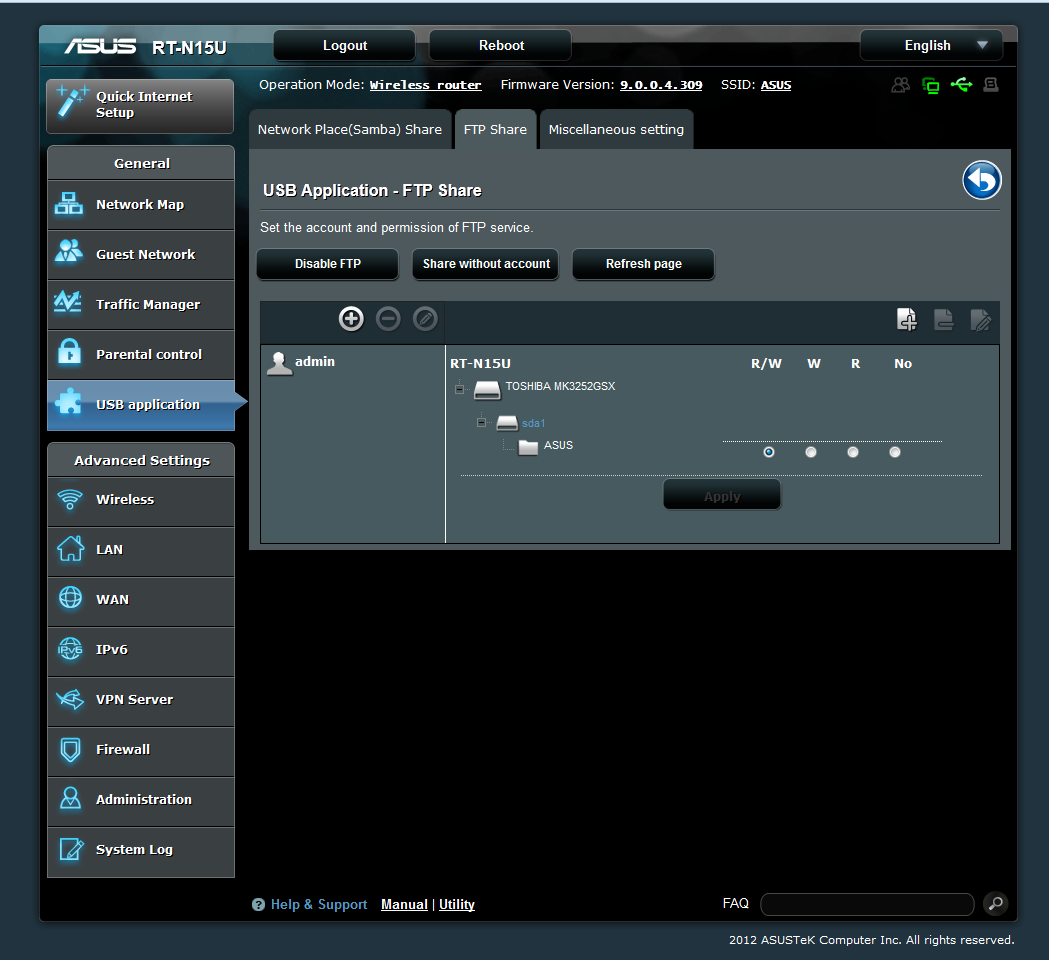This screenshot has height=960, width=1049.
Task: Click the add account plus icon
Action: click(351, 319)
